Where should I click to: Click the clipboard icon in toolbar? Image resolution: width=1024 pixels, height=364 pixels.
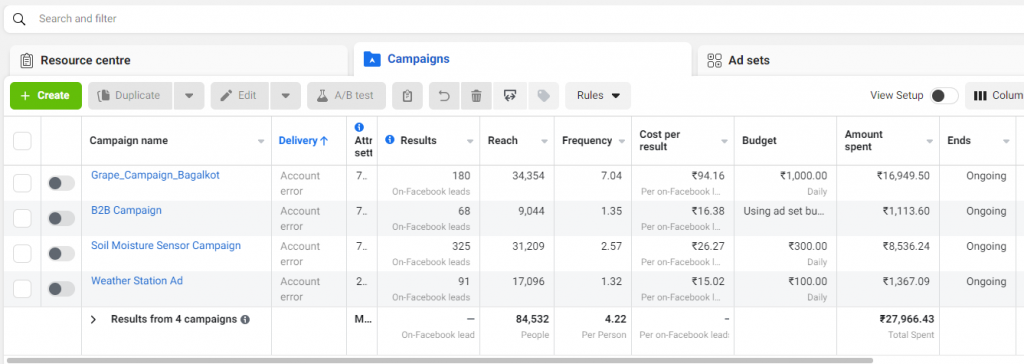[408, 95]
